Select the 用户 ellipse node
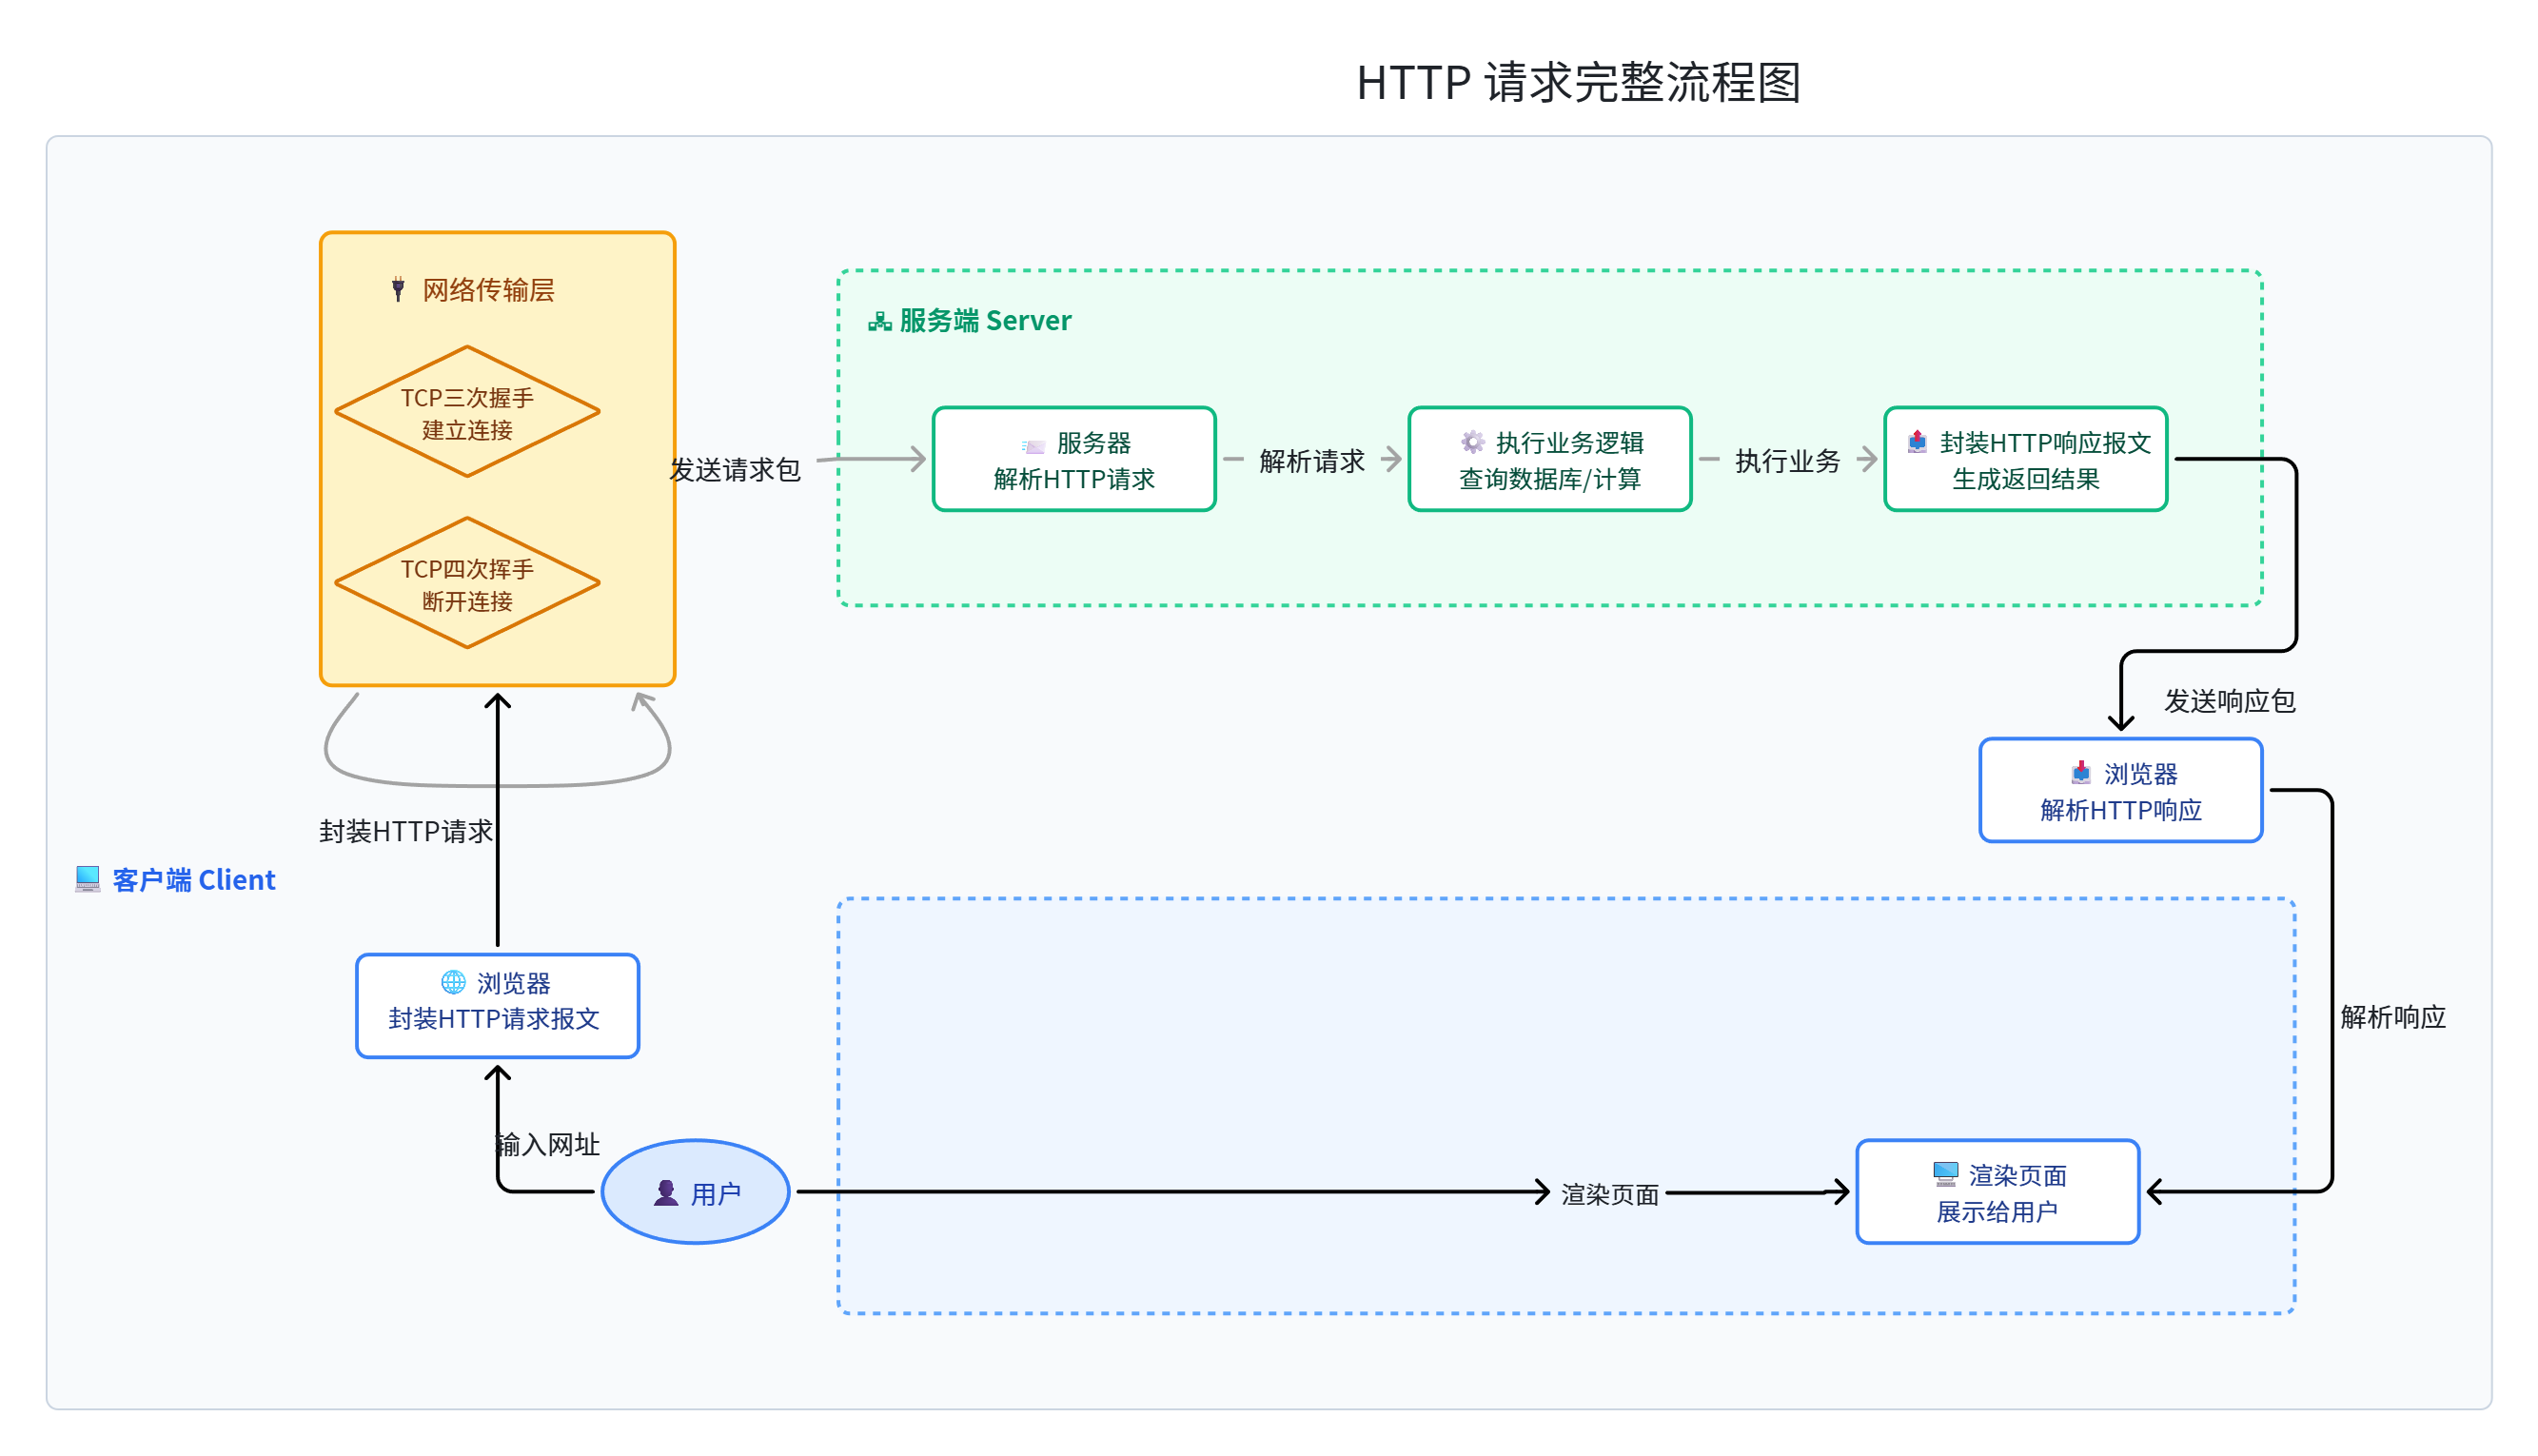Image resolution: width=2538 pixels, height=1456 pixels. [x=695, y=1191]
